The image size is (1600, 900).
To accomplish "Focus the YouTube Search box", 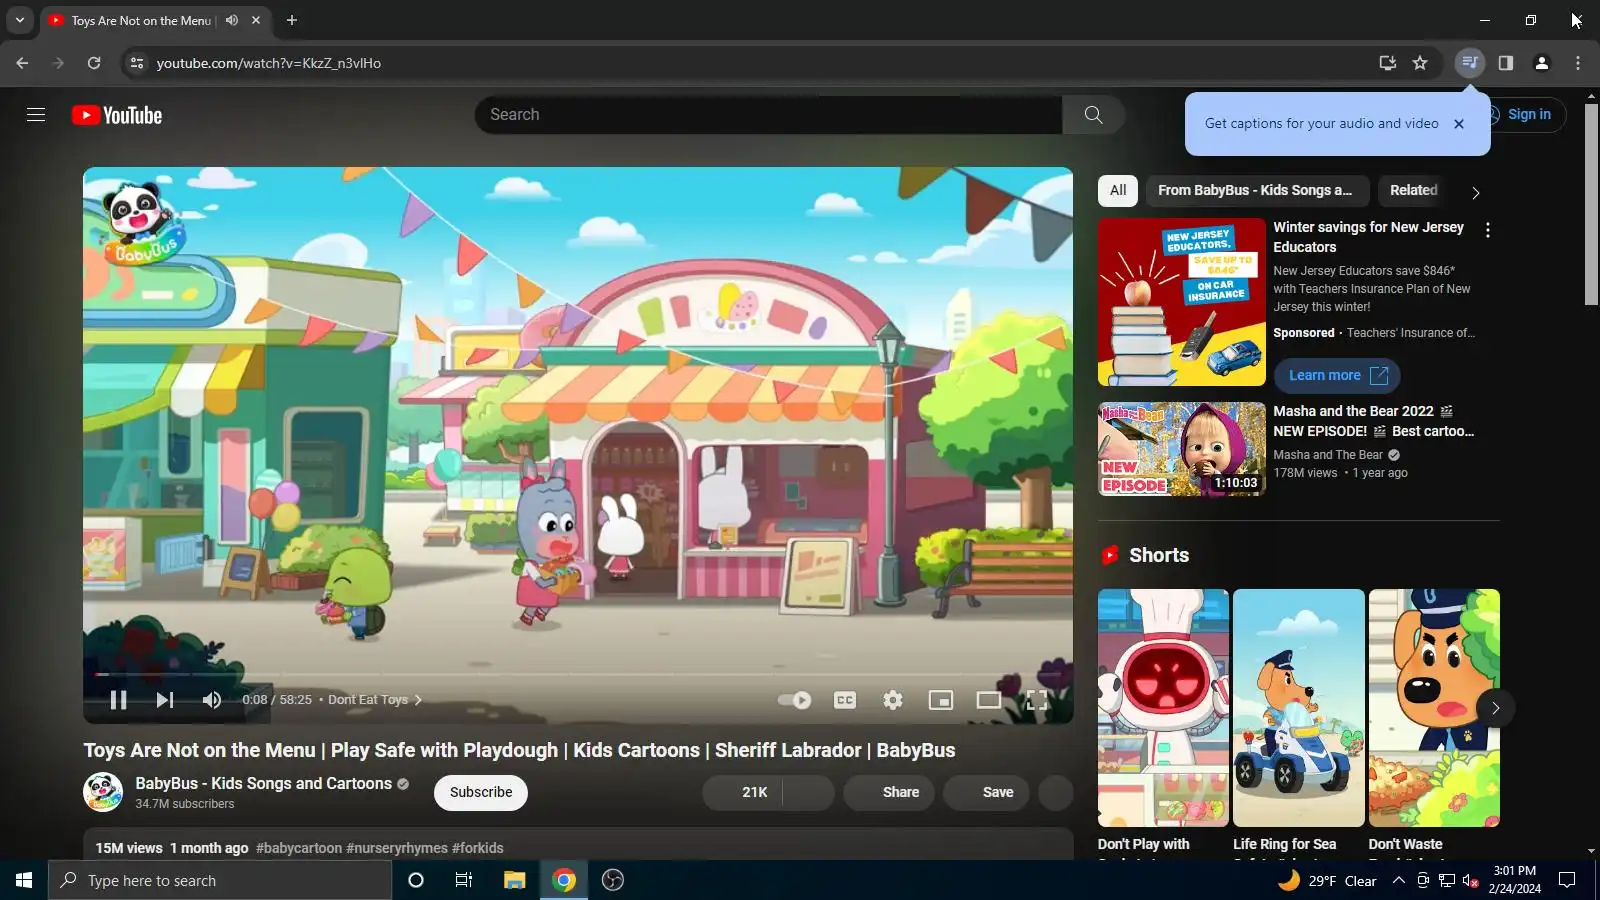I will coord(768,115).
